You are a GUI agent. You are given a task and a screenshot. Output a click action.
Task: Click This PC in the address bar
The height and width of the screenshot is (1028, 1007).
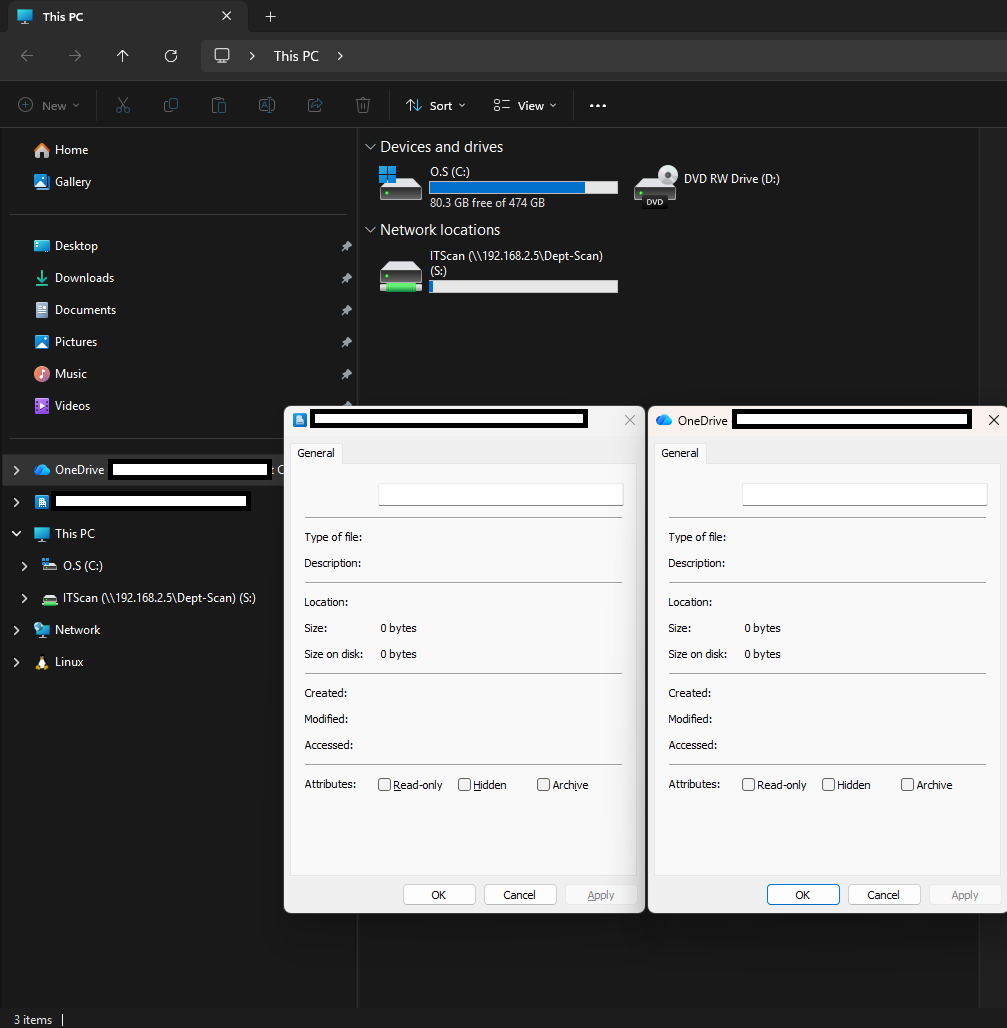[x=296, y=56]
